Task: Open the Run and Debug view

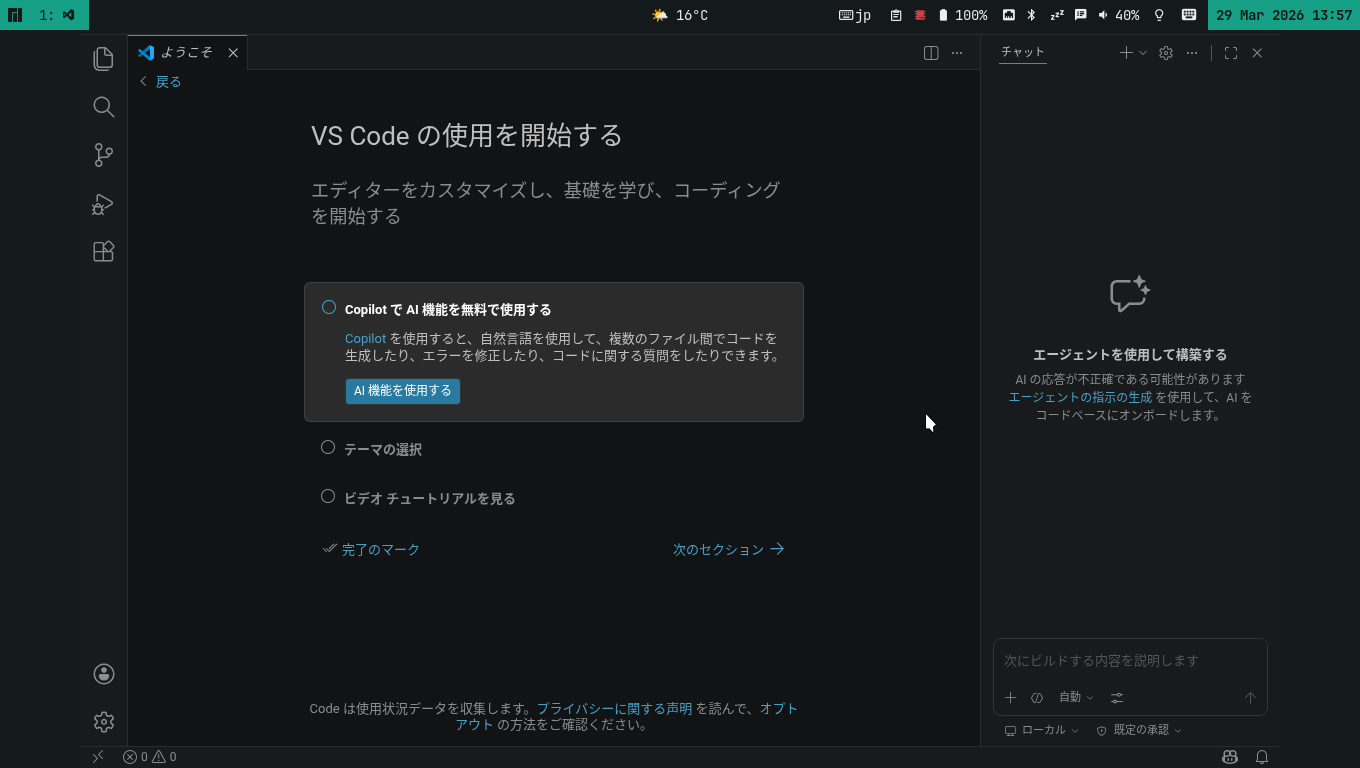Action: coord(103,204)
